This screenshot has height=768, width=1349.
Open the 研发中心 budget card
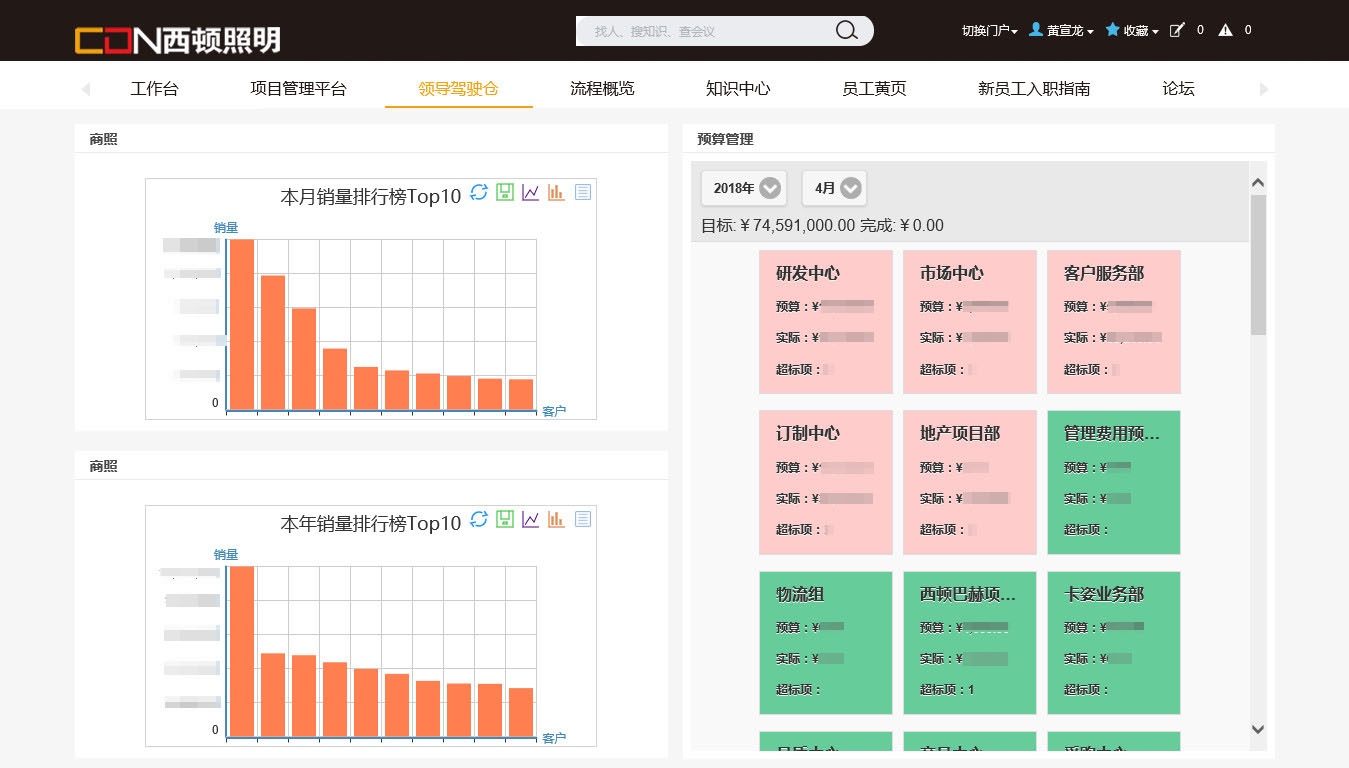click(x=826, y=322)
